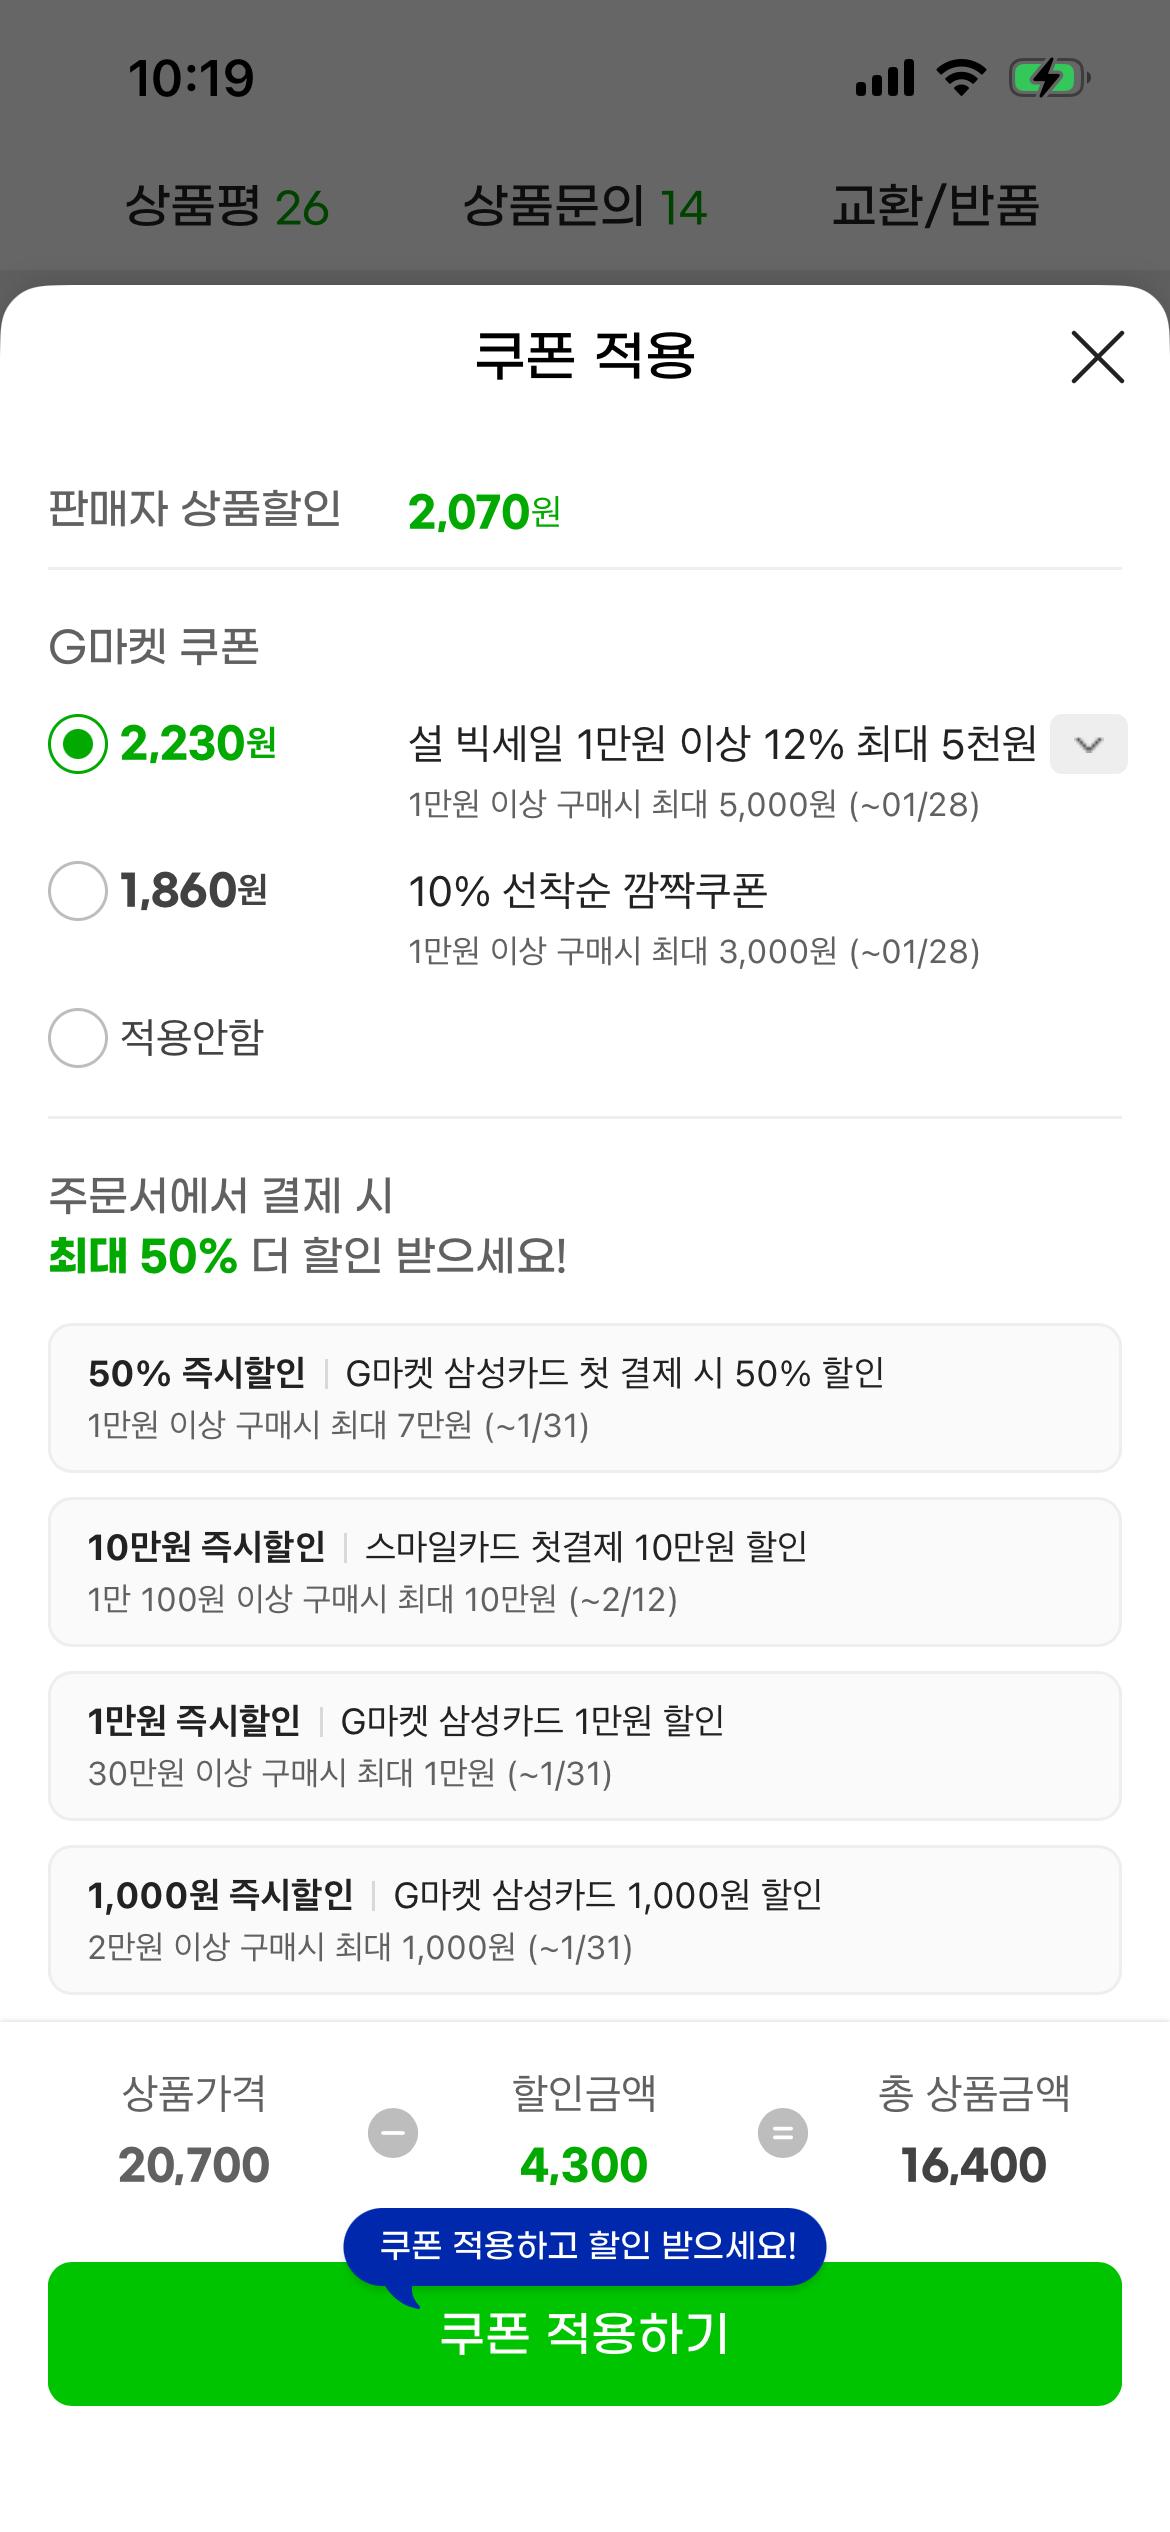Select the 교환/반품 menu item
Viewport: 1170px width, 2532px height.
coord(938,207)
